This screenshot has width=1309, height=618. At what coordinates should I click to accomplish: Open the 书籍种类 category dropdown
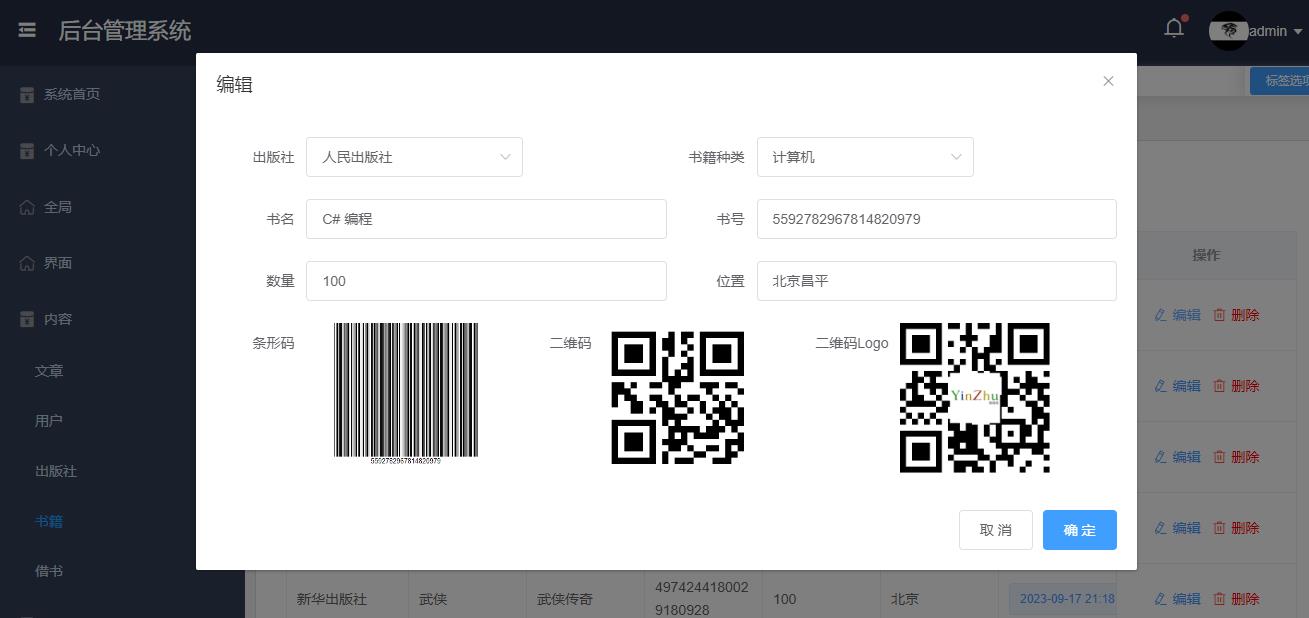point(865,157)
